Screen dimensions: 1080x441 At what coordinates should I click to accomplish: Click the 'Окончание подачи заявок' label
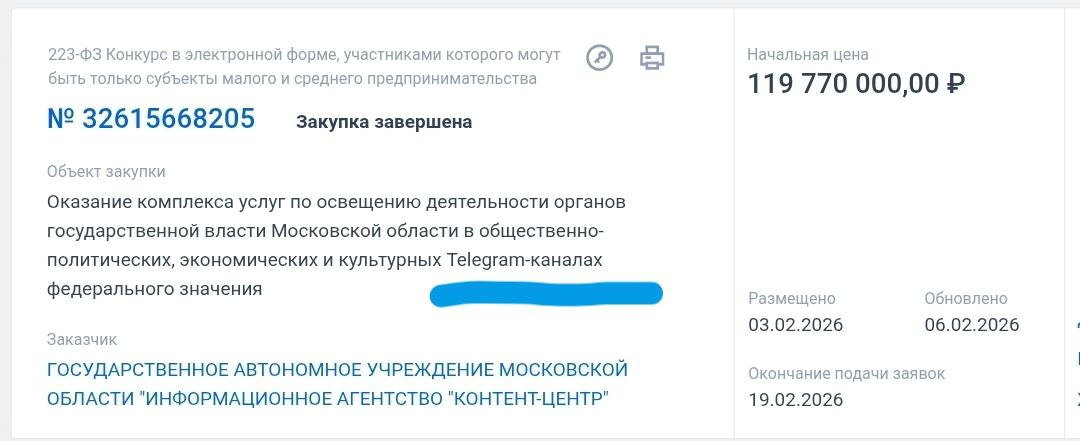846,373
